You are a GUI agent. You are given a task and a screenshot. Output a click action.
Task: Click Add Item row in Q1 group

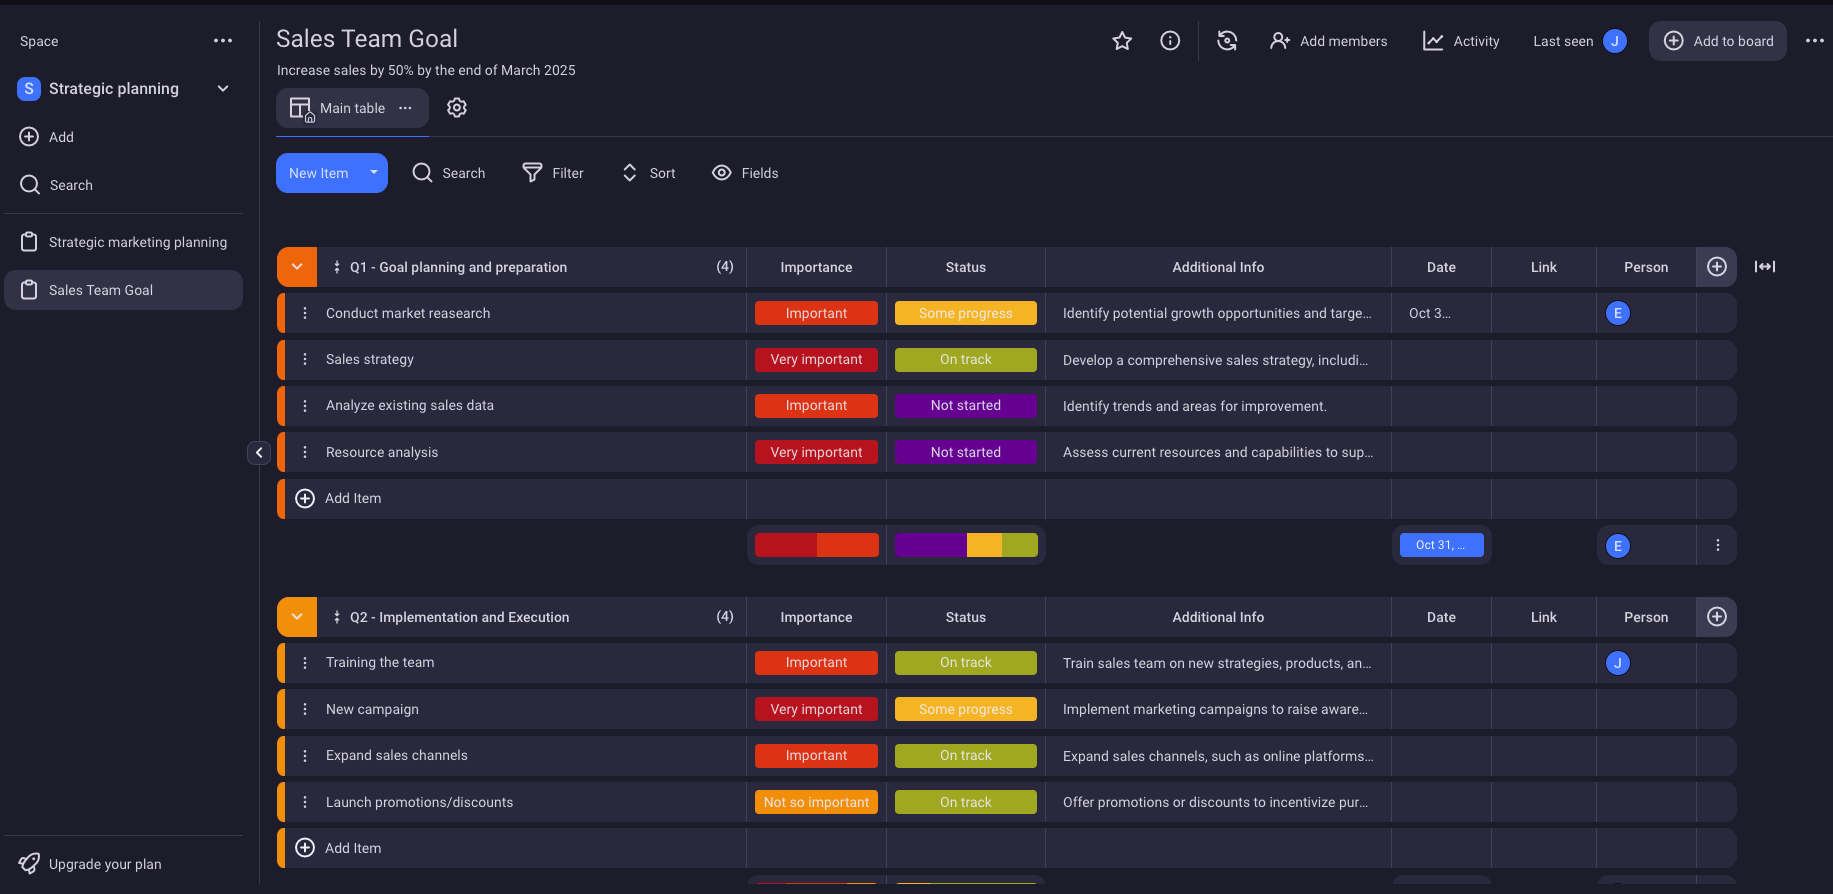(352, 498)
